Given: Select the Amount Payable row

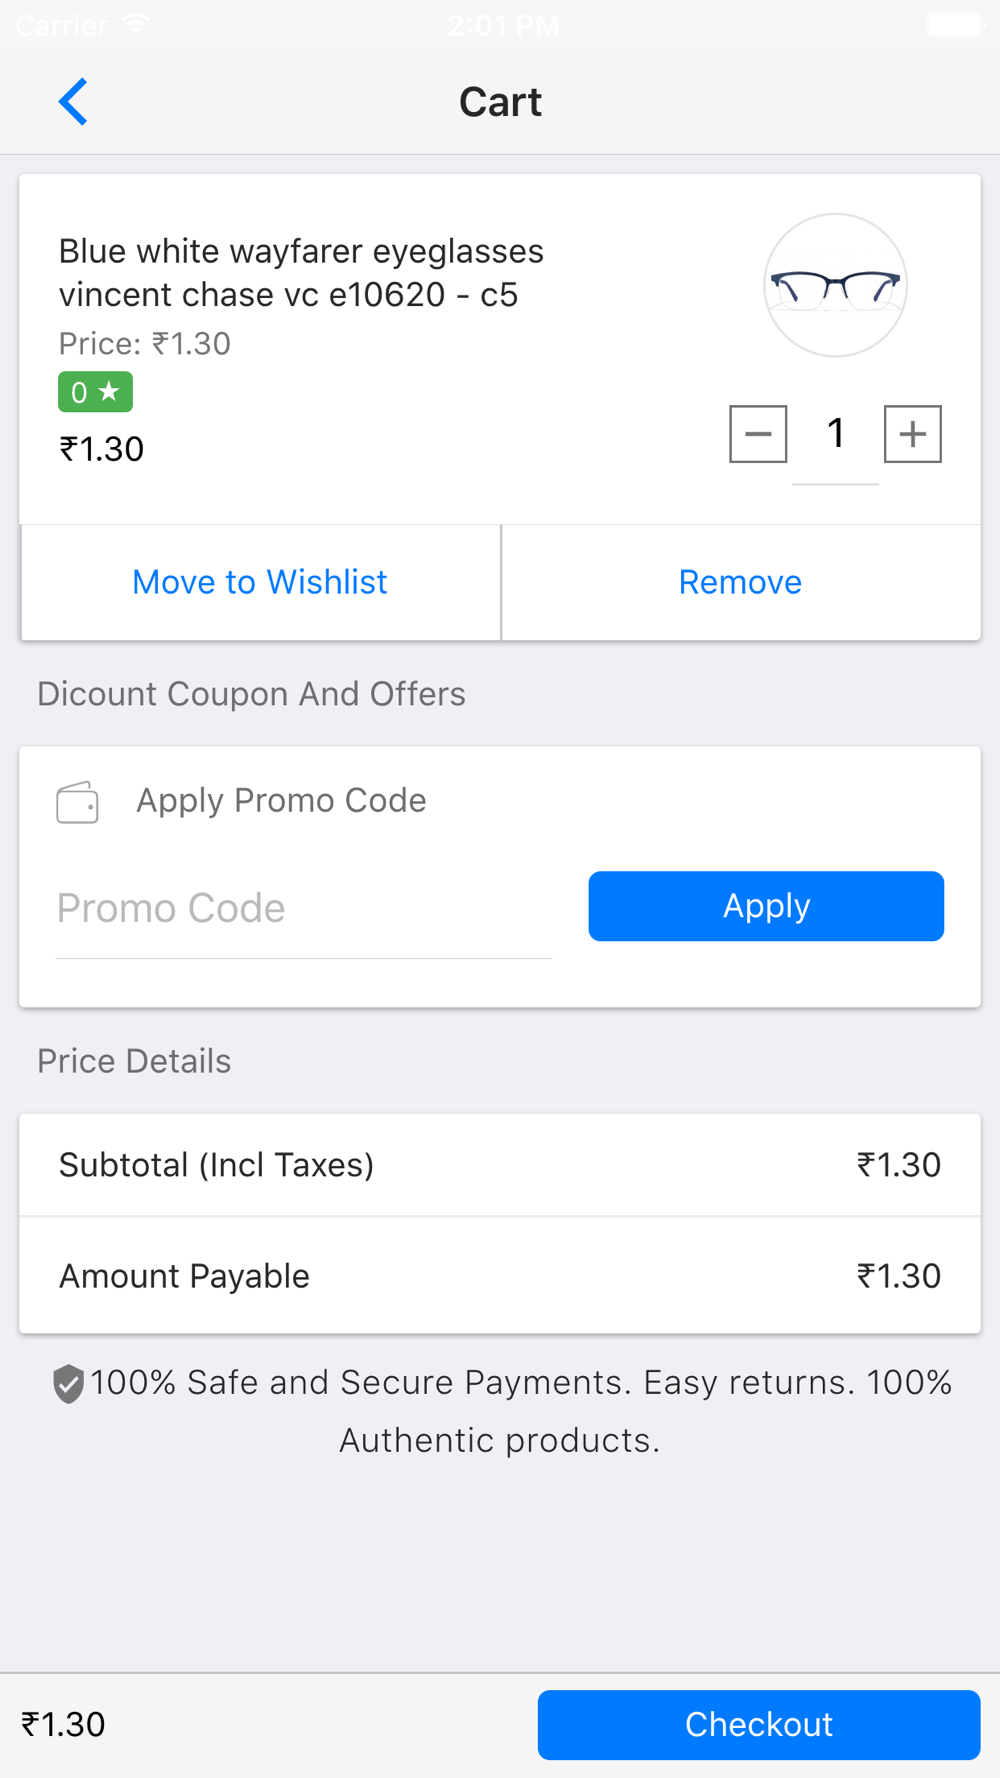Looking at the screenshot, I should (500, 1276).
